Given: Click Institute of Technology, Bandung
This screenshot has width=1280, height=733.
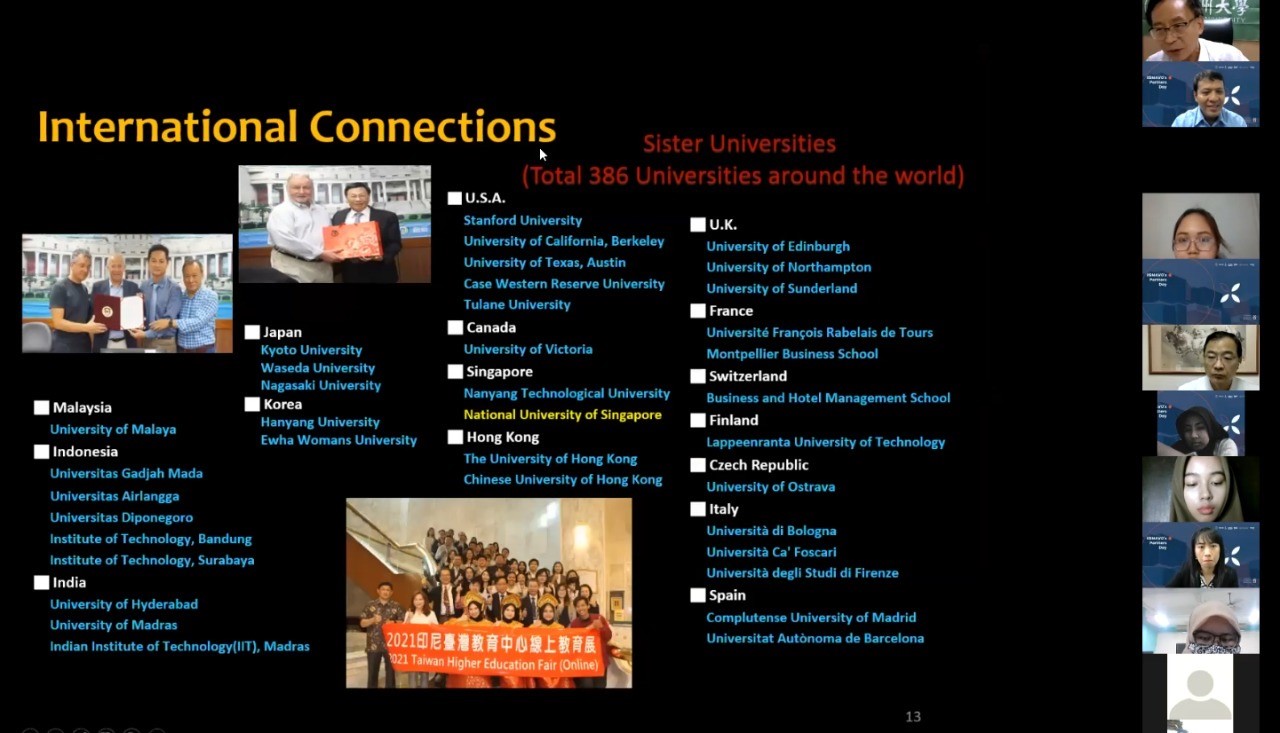Looking at the screenshot, I should (x=151, y=539).
